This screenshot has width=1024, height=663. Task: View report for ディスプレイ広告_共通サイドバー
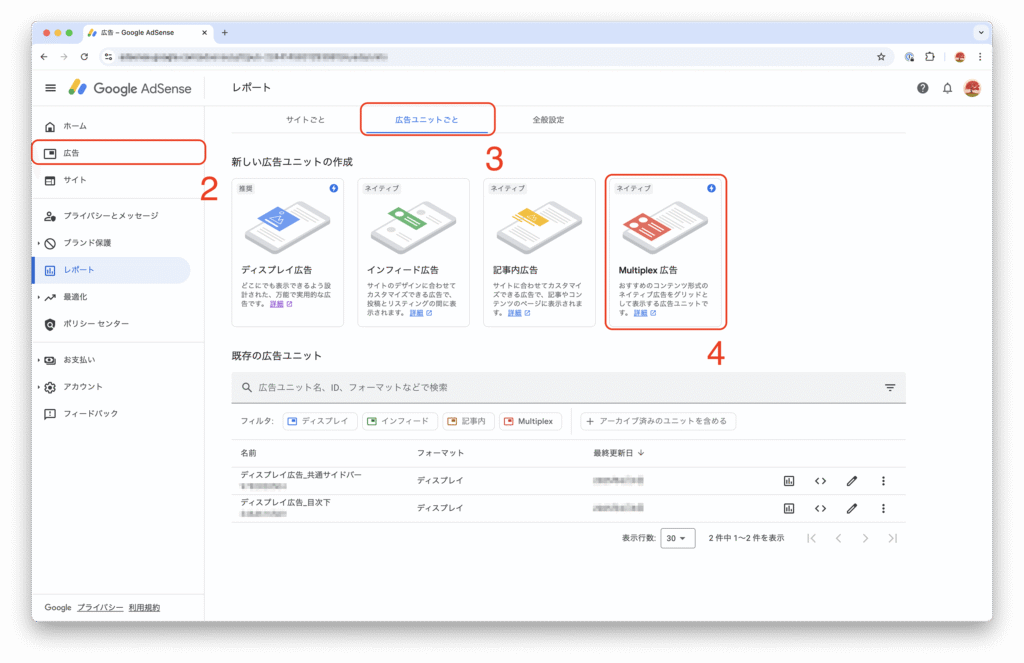[x=789, y=481]
